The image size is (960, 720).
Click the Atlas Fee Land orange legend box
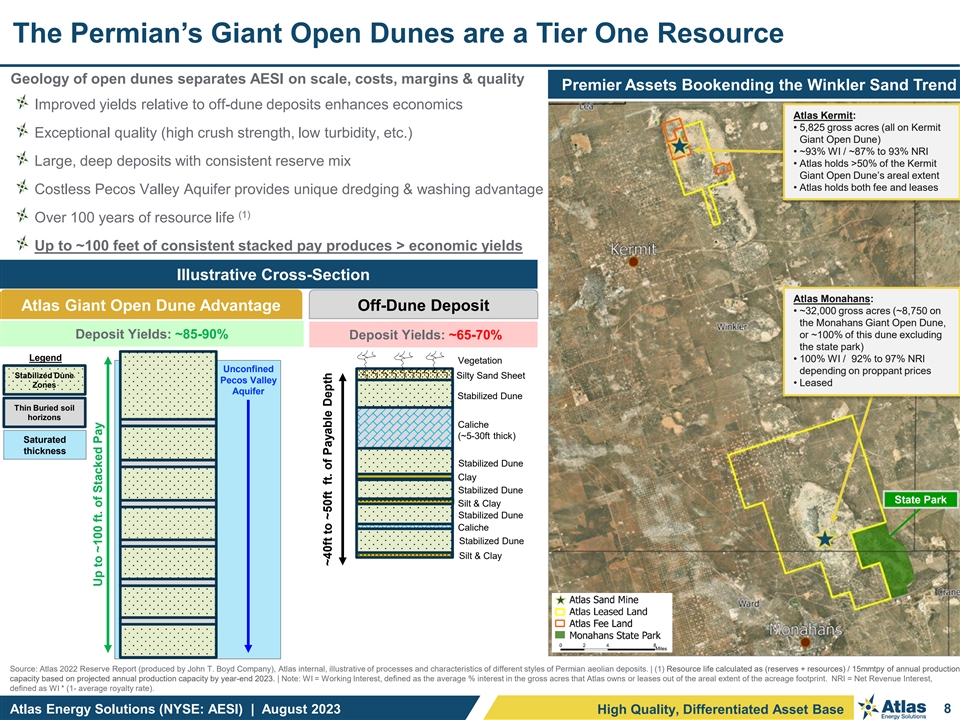[x=560, y=624]
